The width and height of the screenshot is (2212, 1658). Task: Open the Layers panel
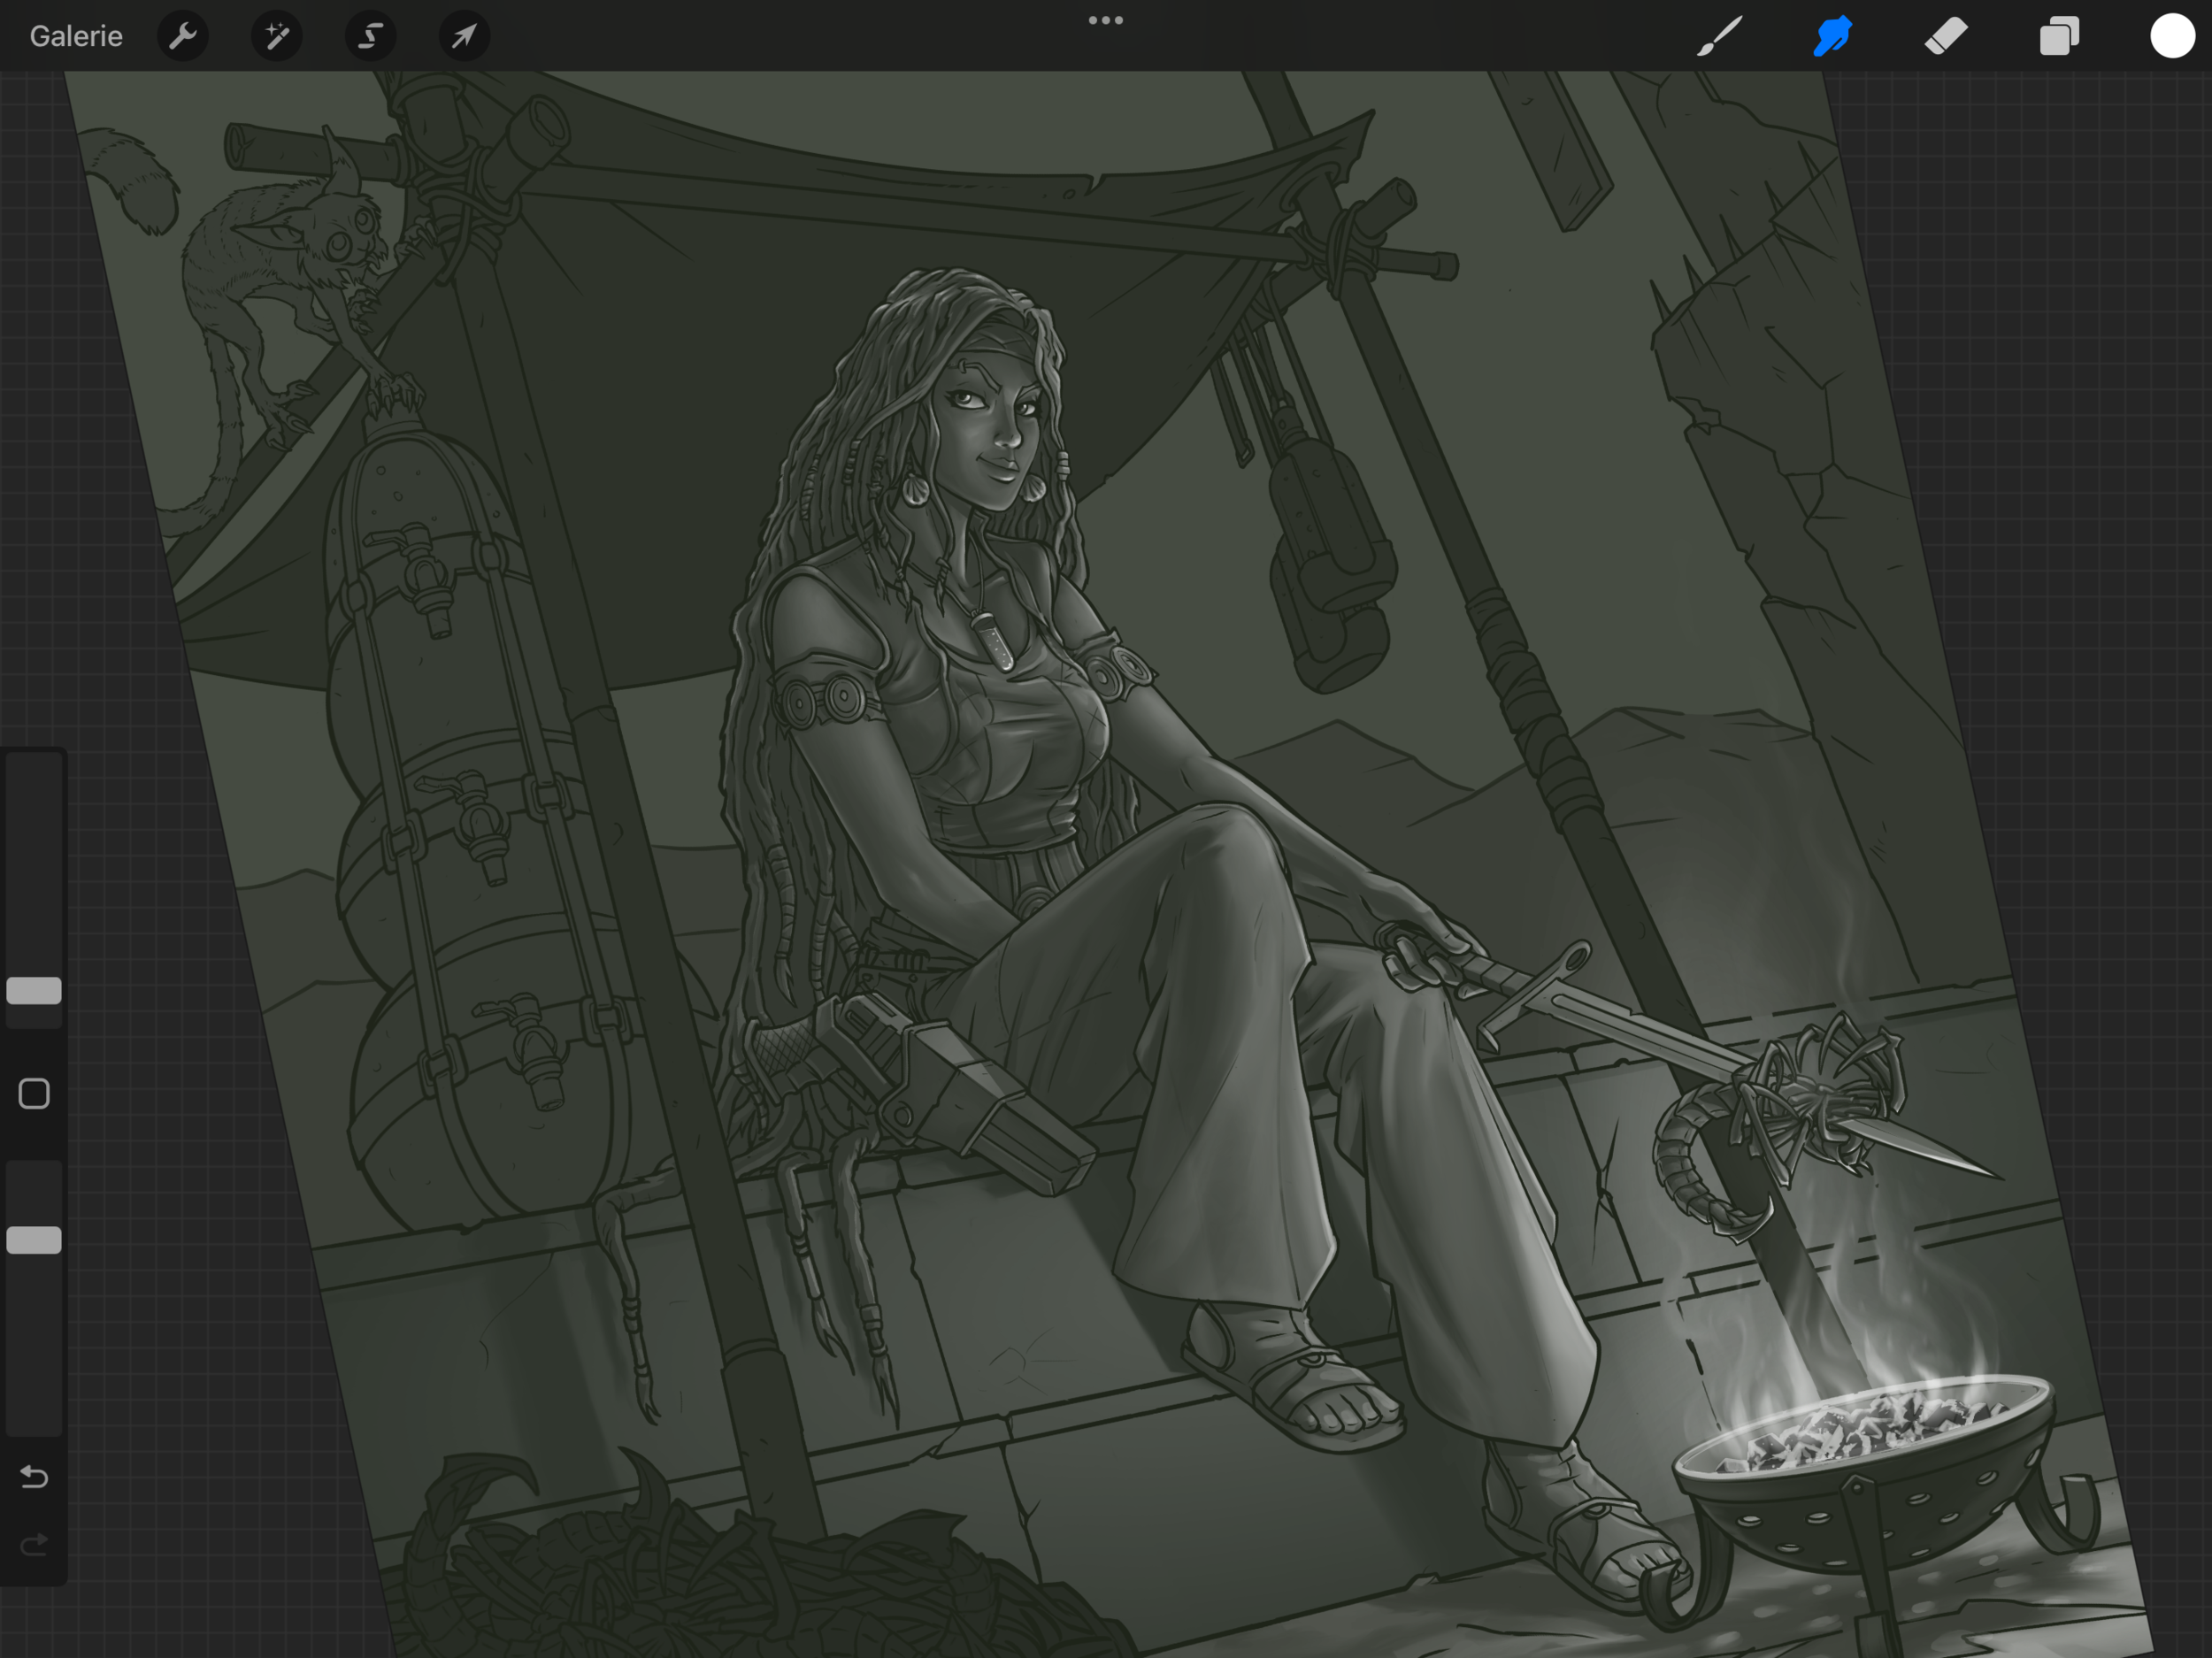(2059, 36)
